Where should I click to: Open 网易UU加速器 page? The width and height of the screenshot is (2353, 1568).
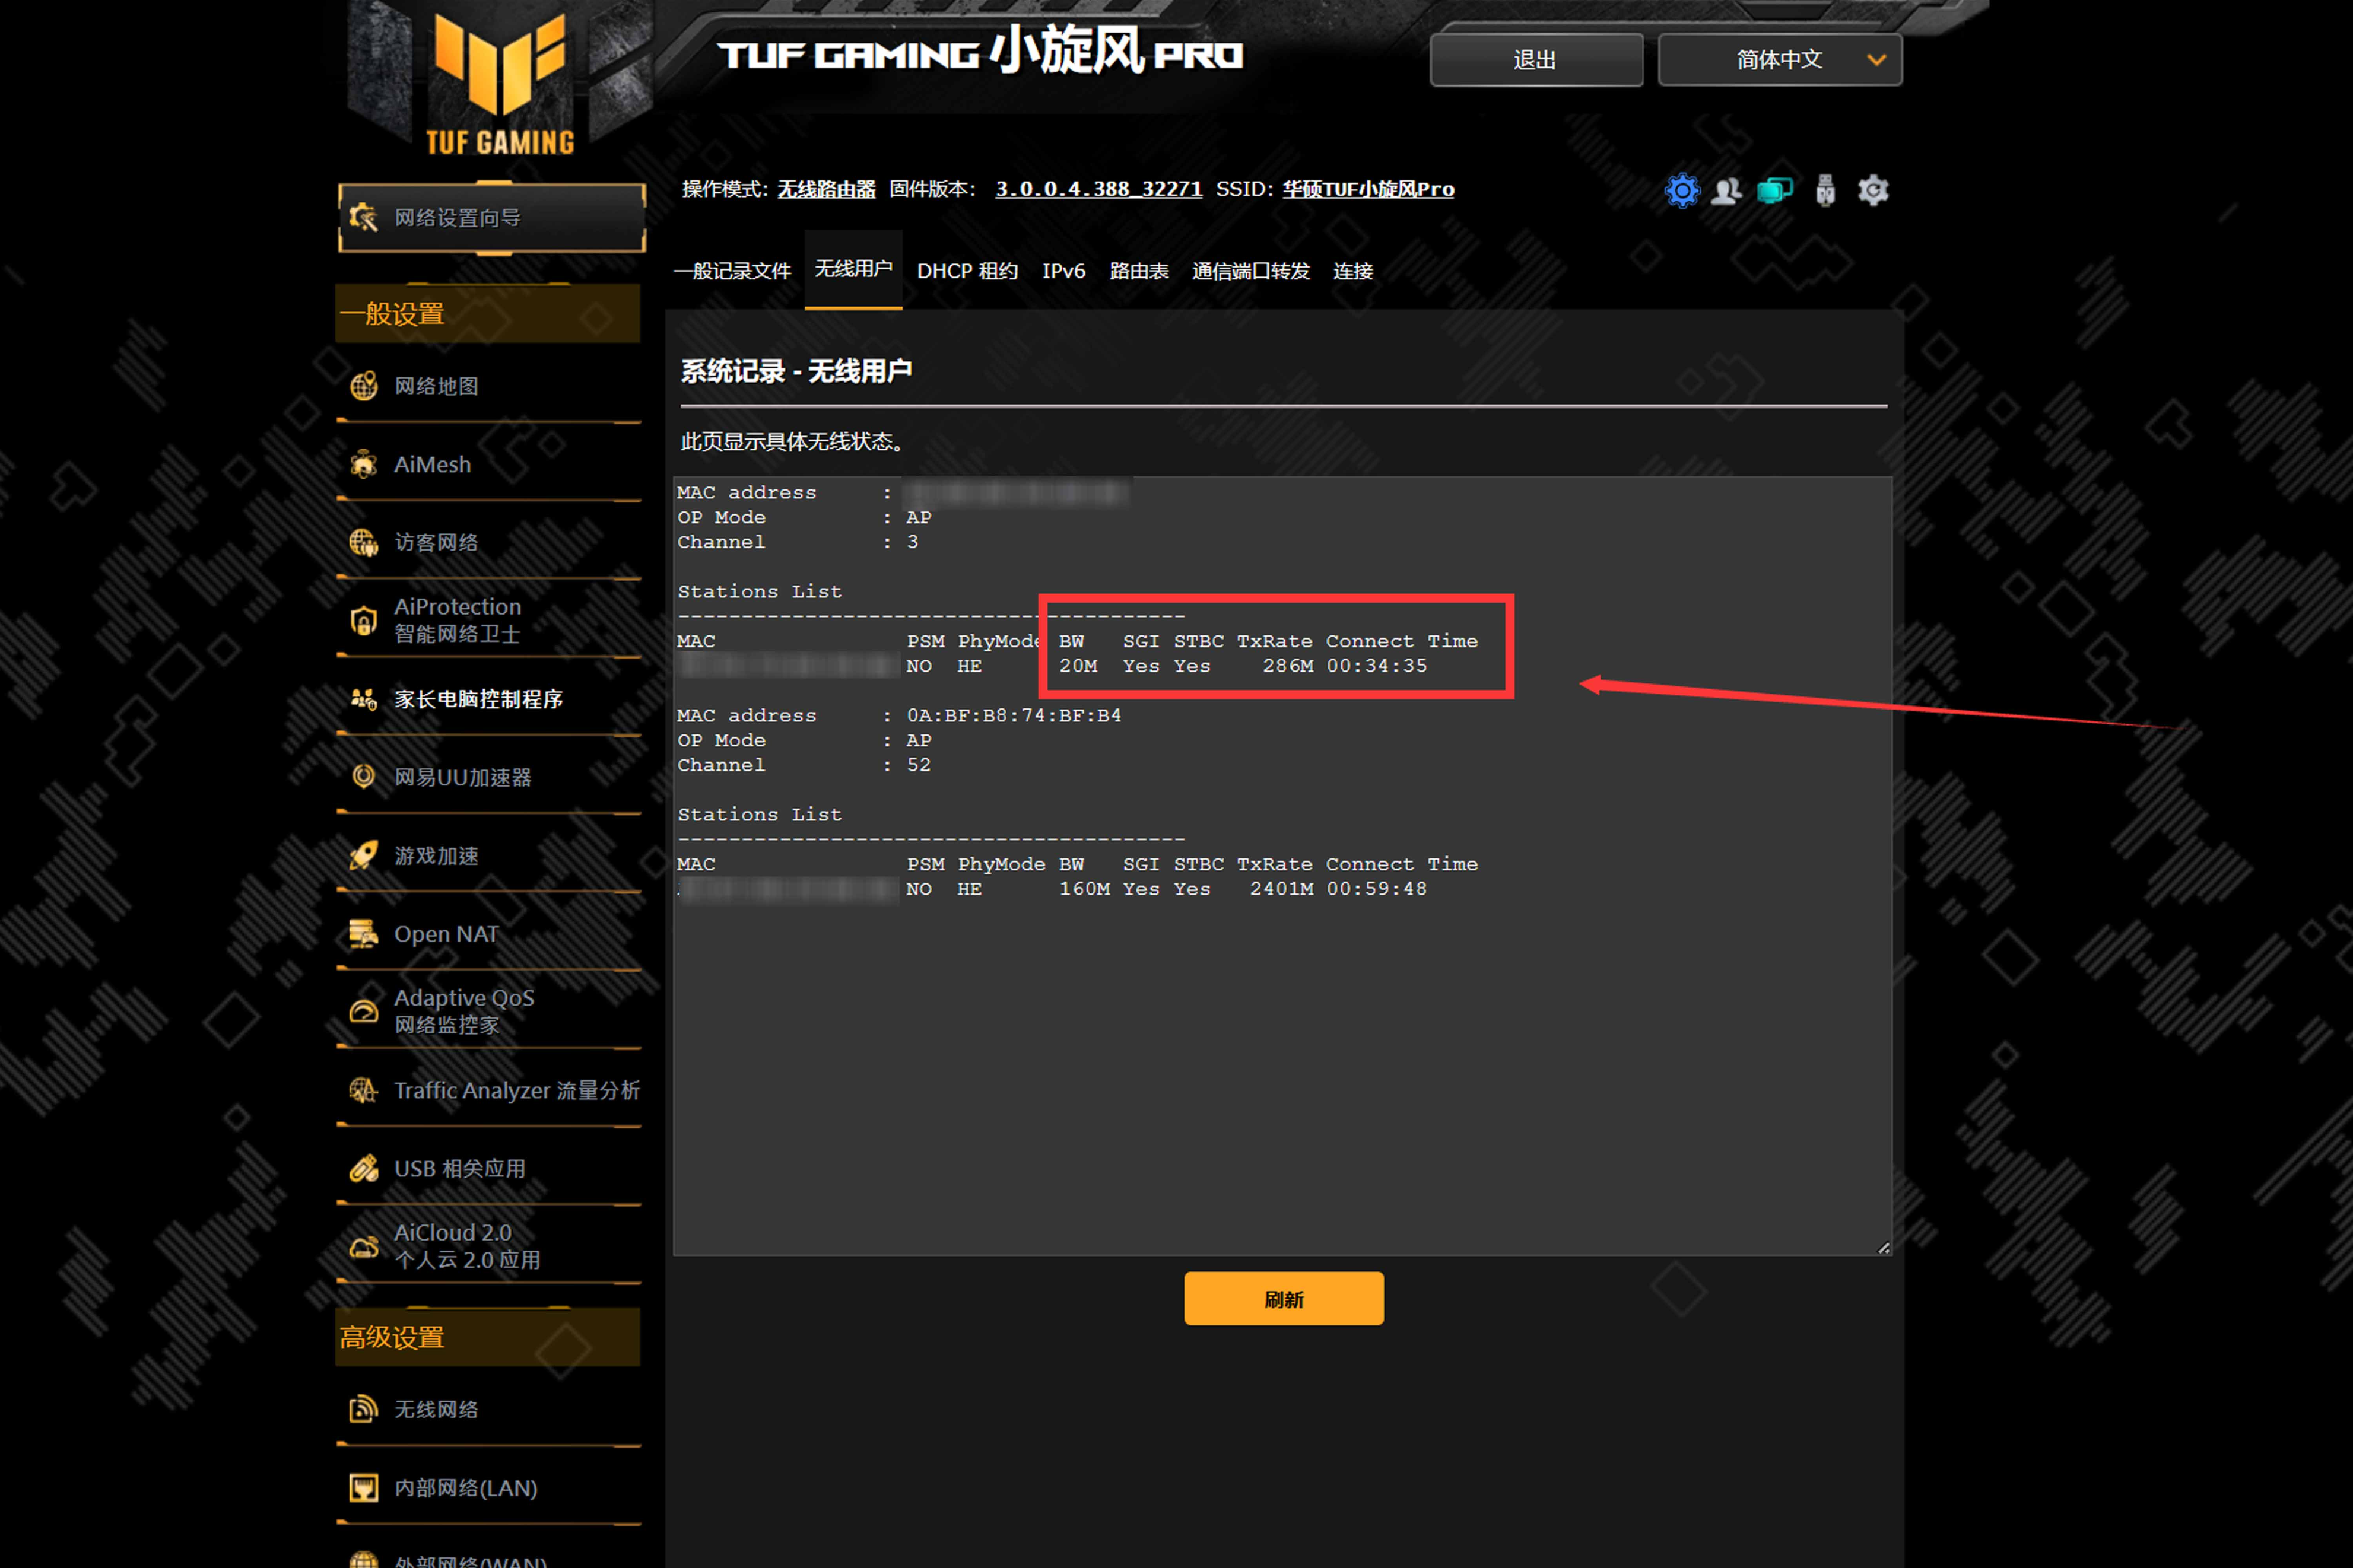[462, 777]
